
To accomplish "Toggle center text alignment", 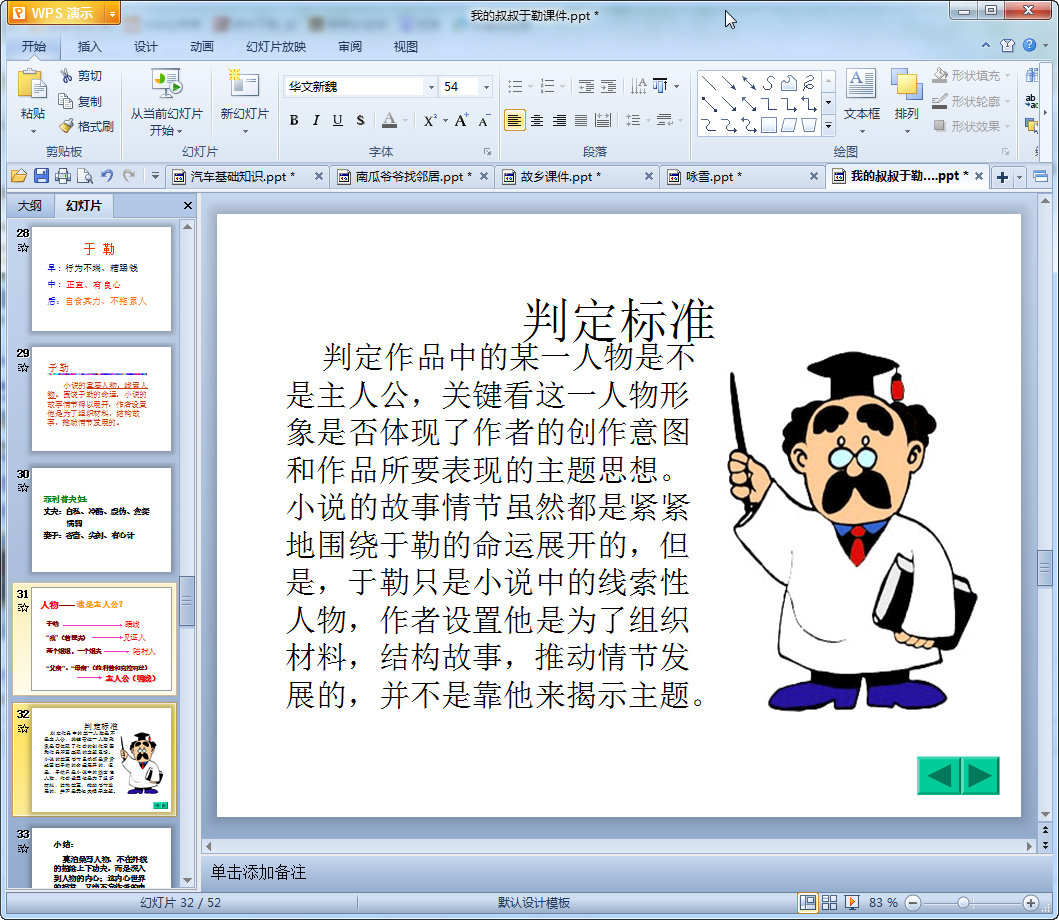I will [537, 120].
